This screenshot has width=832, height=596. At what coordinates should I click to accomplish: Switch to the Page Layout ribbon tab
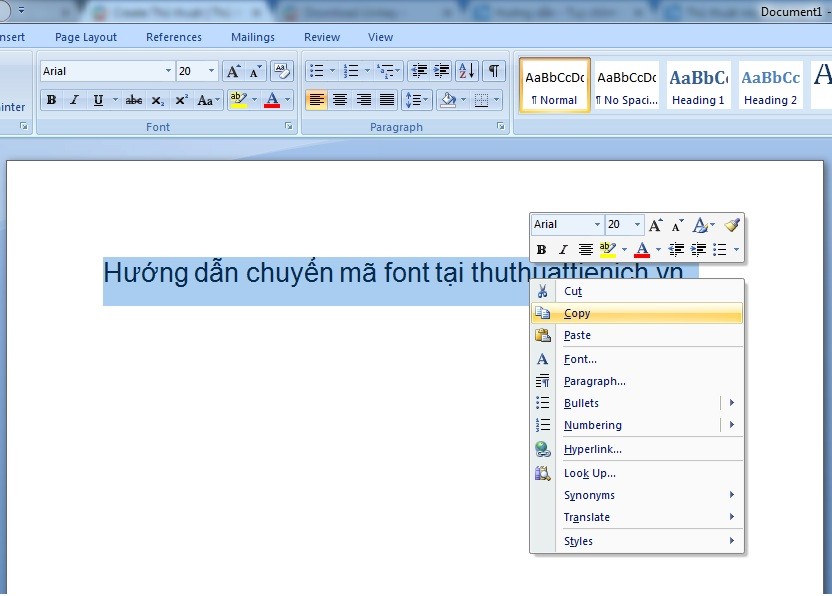point(86,37)
